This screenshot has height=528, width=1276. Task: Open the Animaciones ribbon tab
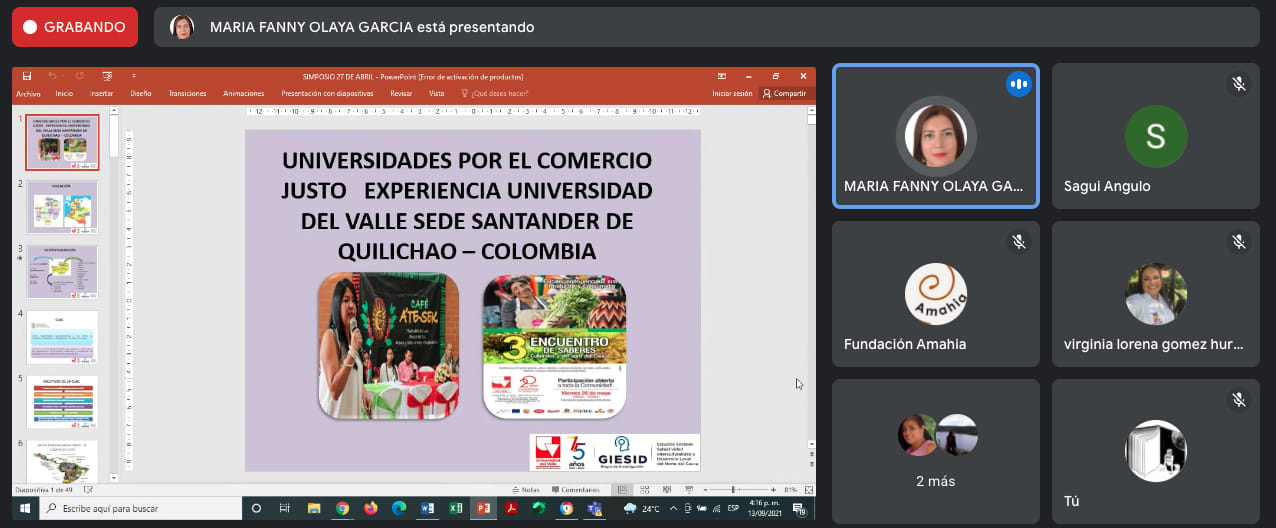point(243,93)
